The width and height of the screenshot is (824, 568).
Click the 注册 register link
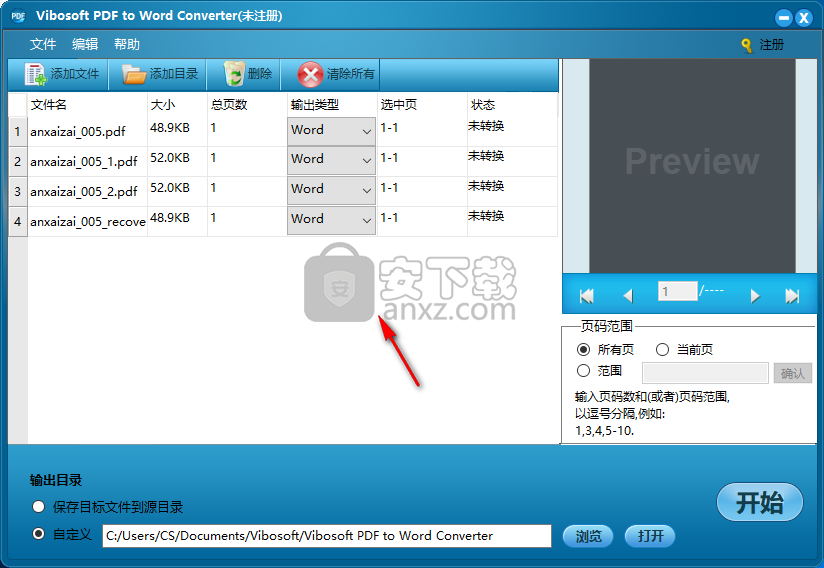pos(771,45)
